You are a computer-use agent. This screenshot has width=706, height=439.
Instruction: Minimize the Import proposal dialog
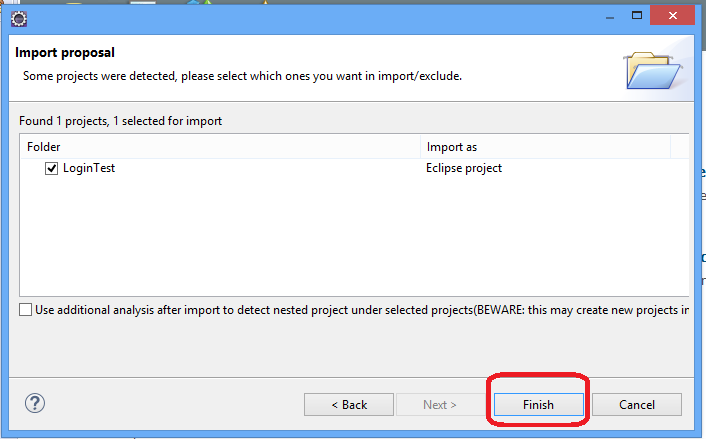pos(610,17)
